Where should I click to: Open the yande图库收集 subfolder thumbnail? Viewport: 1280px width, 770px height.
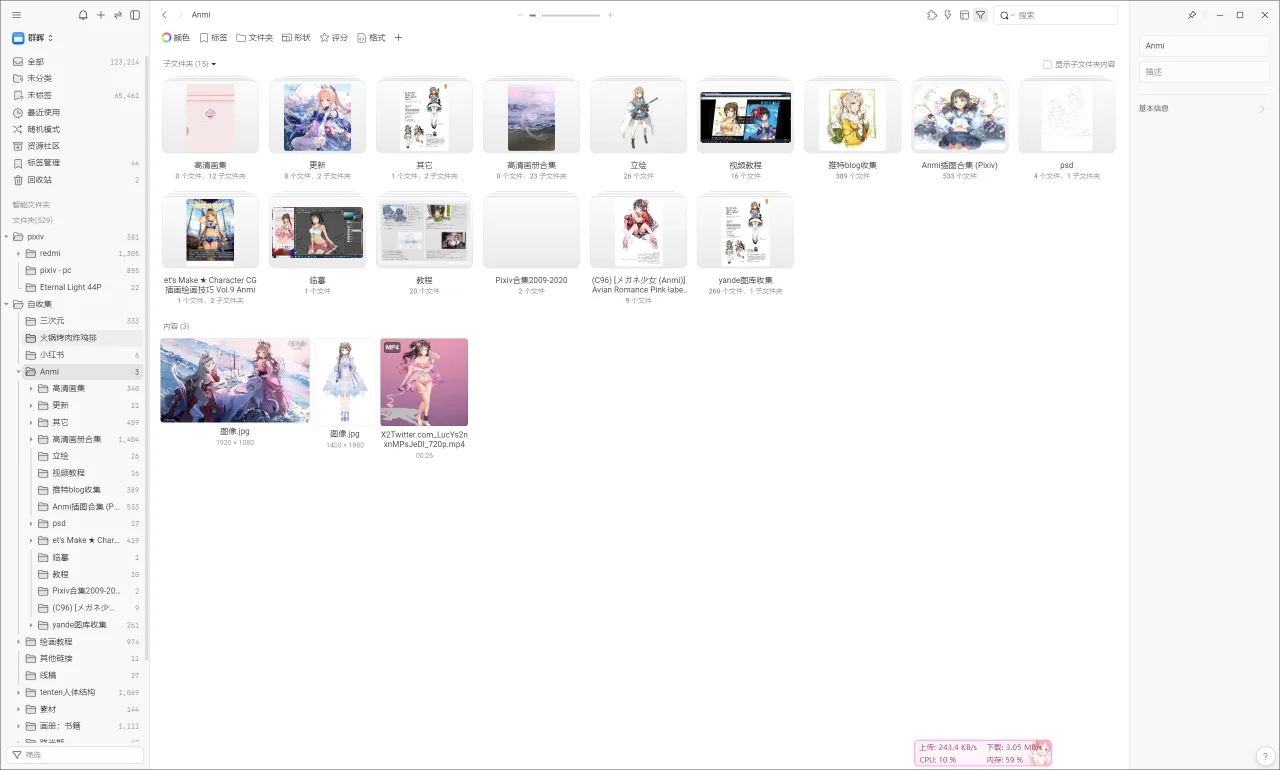[745, 233]
